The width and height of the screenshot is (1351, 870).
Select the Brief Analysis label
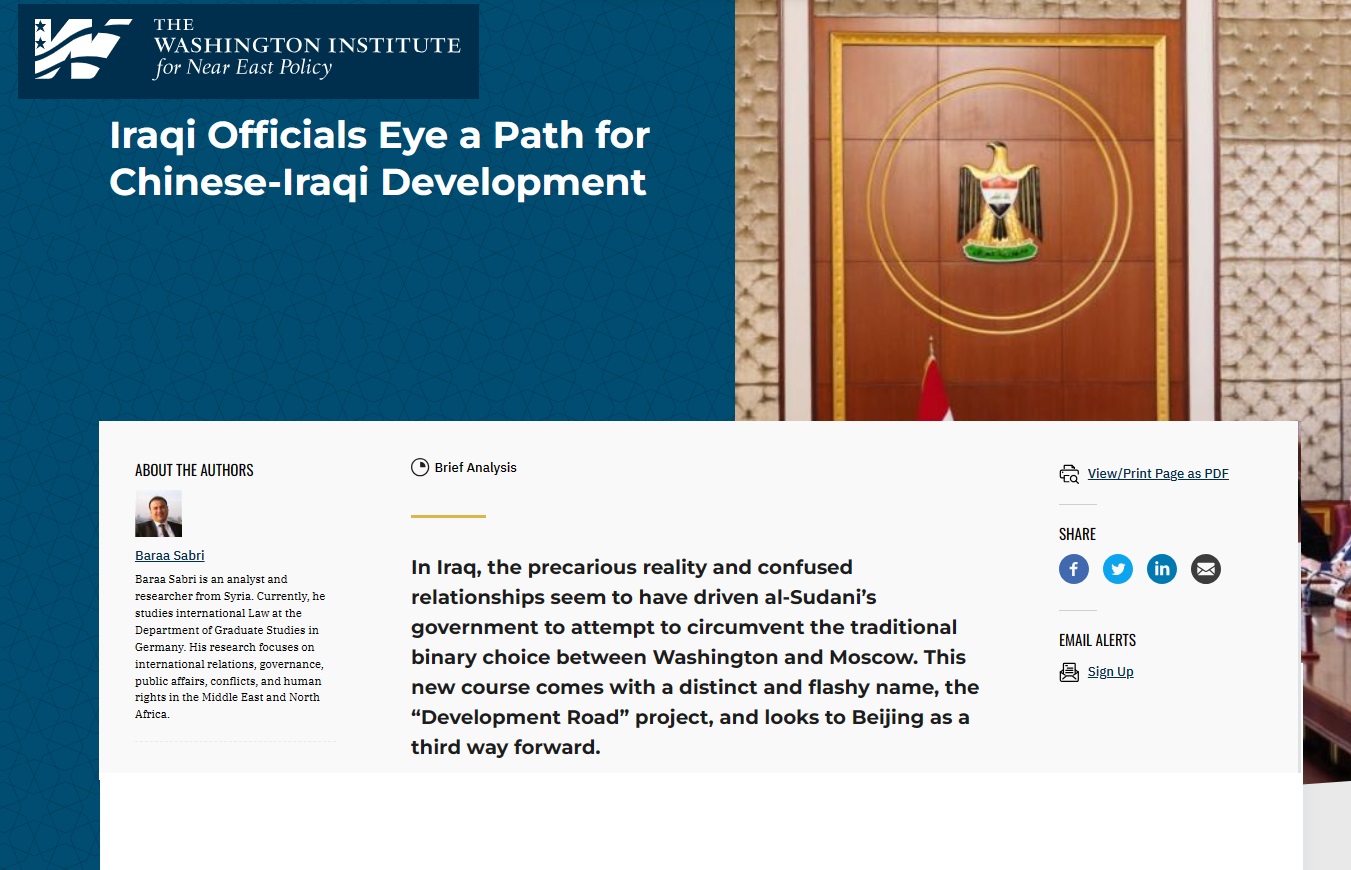tap(475, 467)
